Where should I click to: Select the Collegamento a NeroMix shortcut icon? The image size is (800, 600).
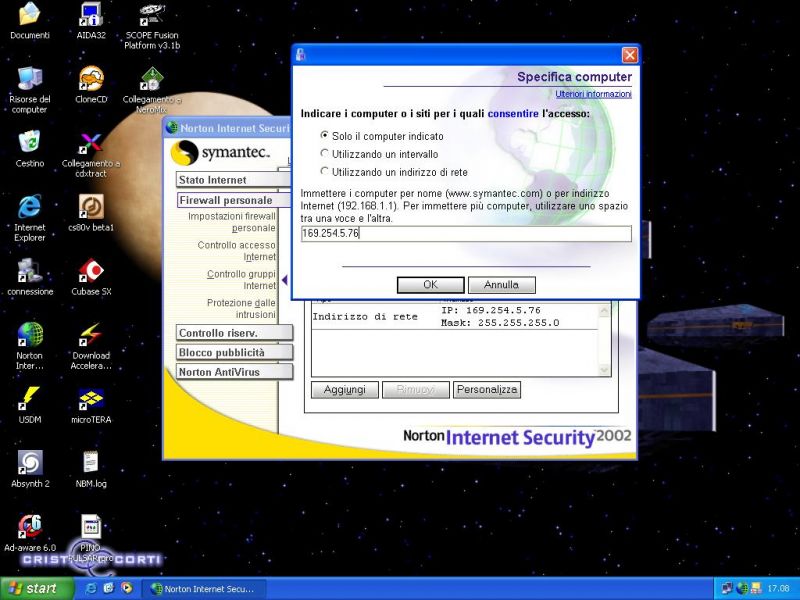point(152,79)
